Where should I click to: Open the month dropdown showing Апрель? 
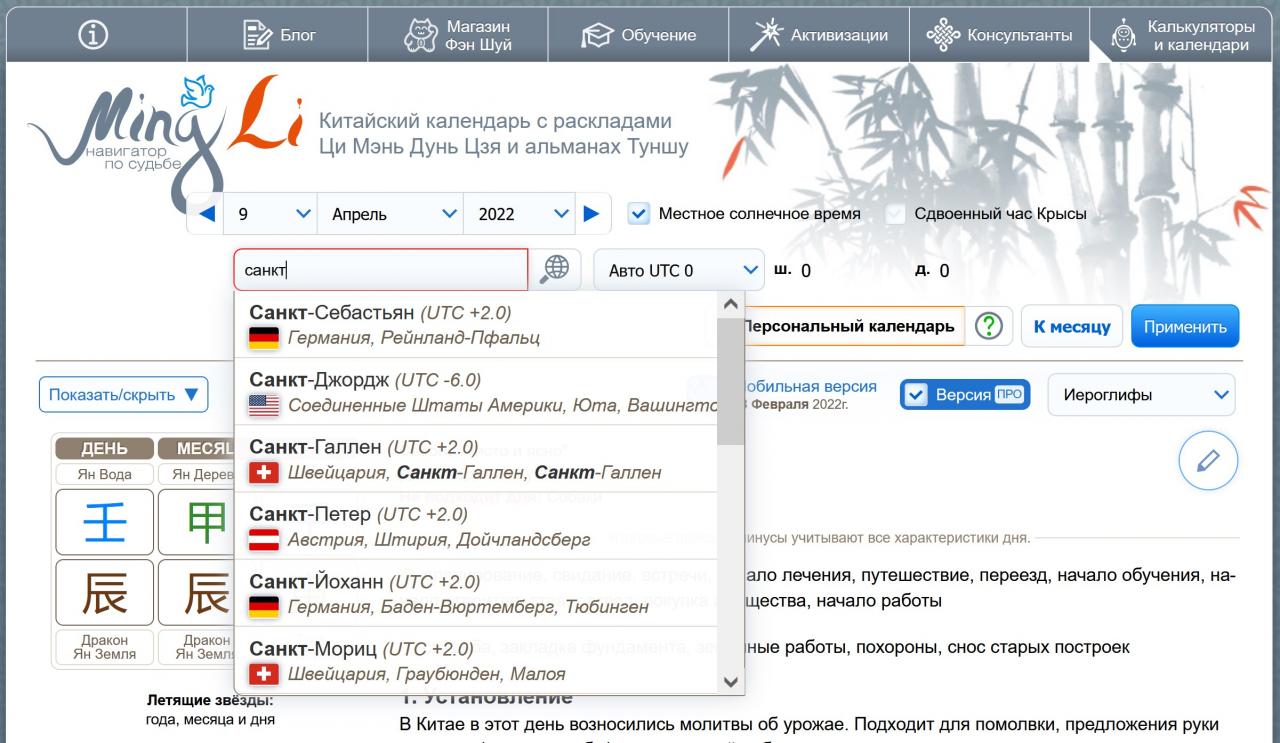point(390,214)
